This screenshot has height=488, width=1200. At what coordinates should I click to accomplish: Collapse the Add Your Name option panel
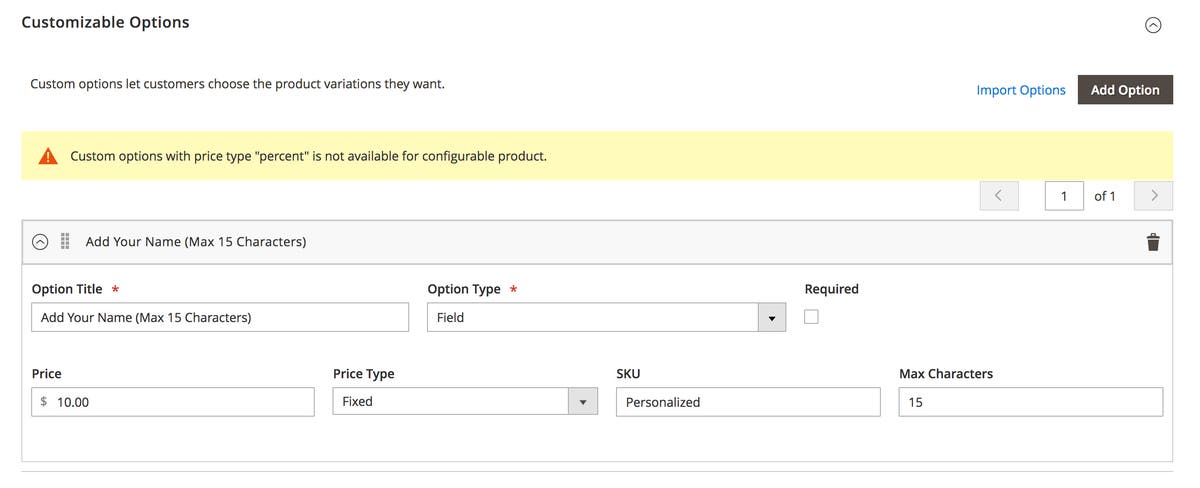tap(40, 242)
